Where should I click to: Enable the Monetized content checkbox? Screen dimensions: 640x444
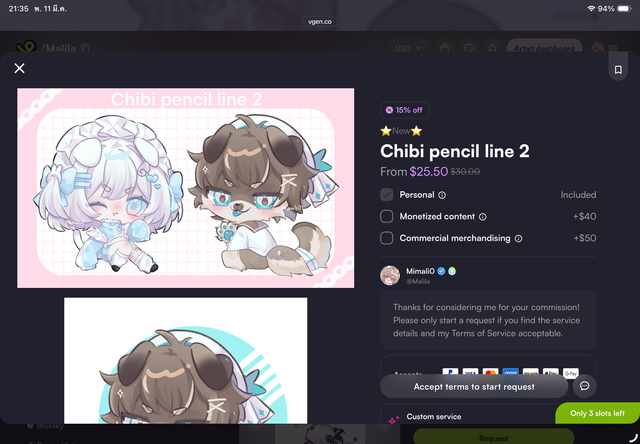click(x=387, y=216)
